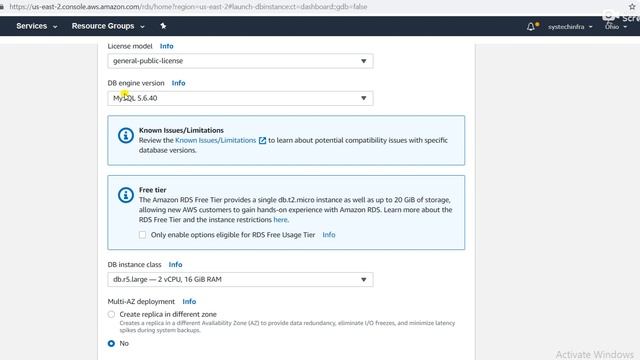Screen dimensions: 640x360
Task: Open Info link for Multi-AZ deployment
Action: tap(189, 301)
